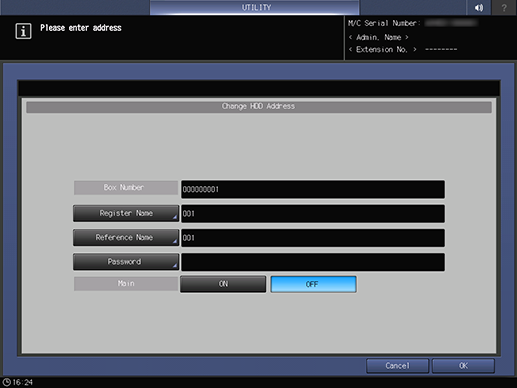The width and height of the screenshot is (517, 388).
Task: Click the M/C Serial Number text
Action: click(x=384, y=23)
